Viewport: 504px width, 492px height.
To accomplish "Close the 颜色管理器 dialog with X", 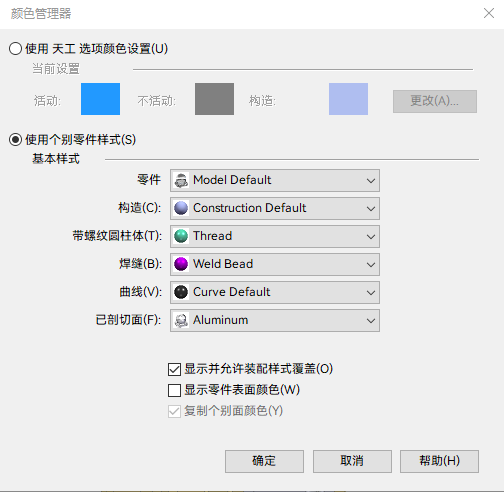I will coord(489,13).
